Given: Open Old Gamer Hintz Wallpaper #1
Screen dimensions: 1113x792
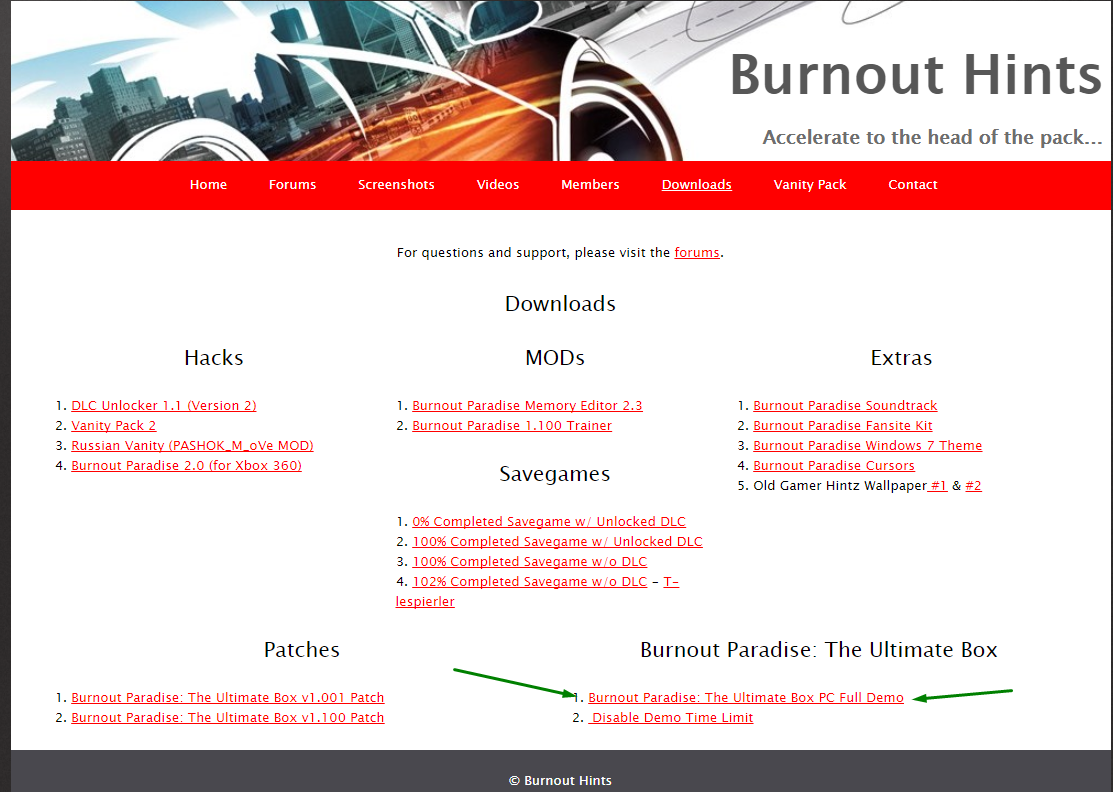Looking at the screenshot, I should 938,485.
